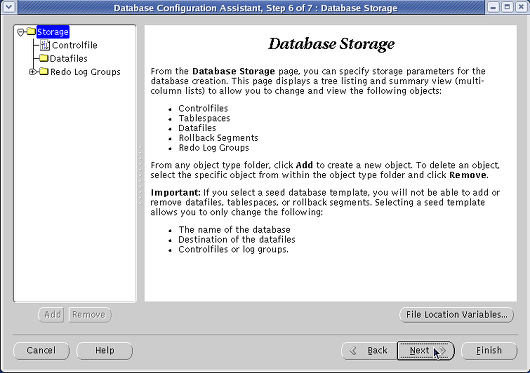This screenshot has width=530, height=373.
Task: Select Controlfile in the storage tree
Action: tap(75, 45)
